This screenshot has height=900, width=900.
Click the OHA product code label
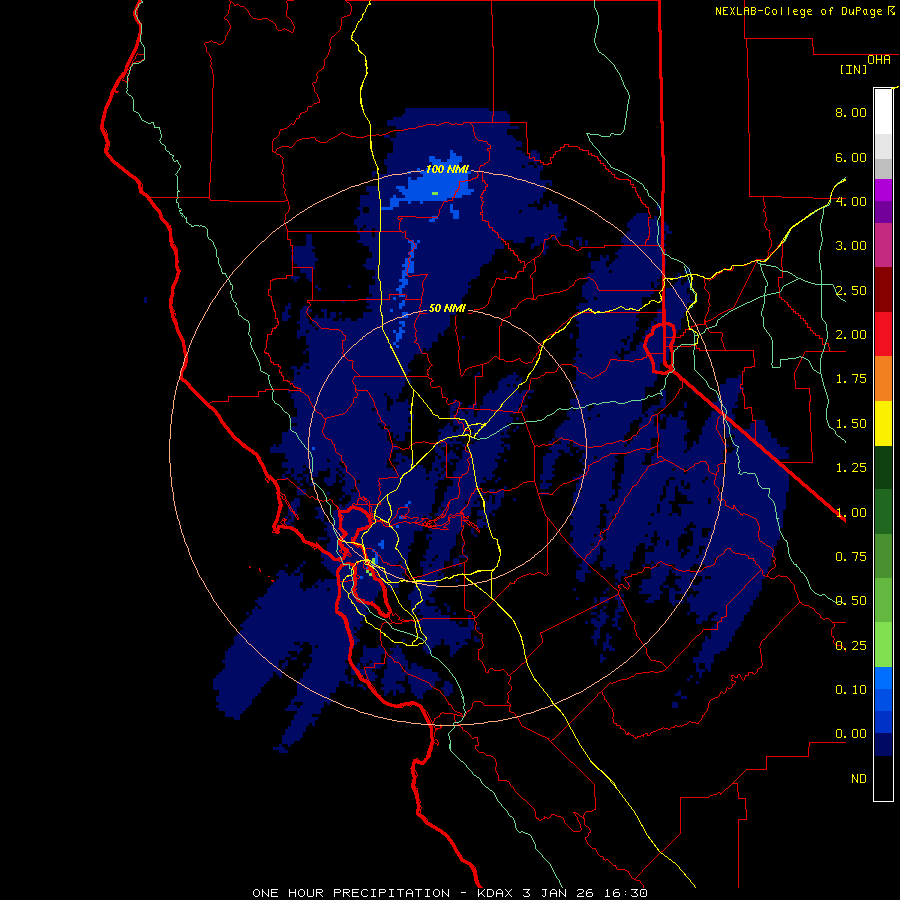879,60
